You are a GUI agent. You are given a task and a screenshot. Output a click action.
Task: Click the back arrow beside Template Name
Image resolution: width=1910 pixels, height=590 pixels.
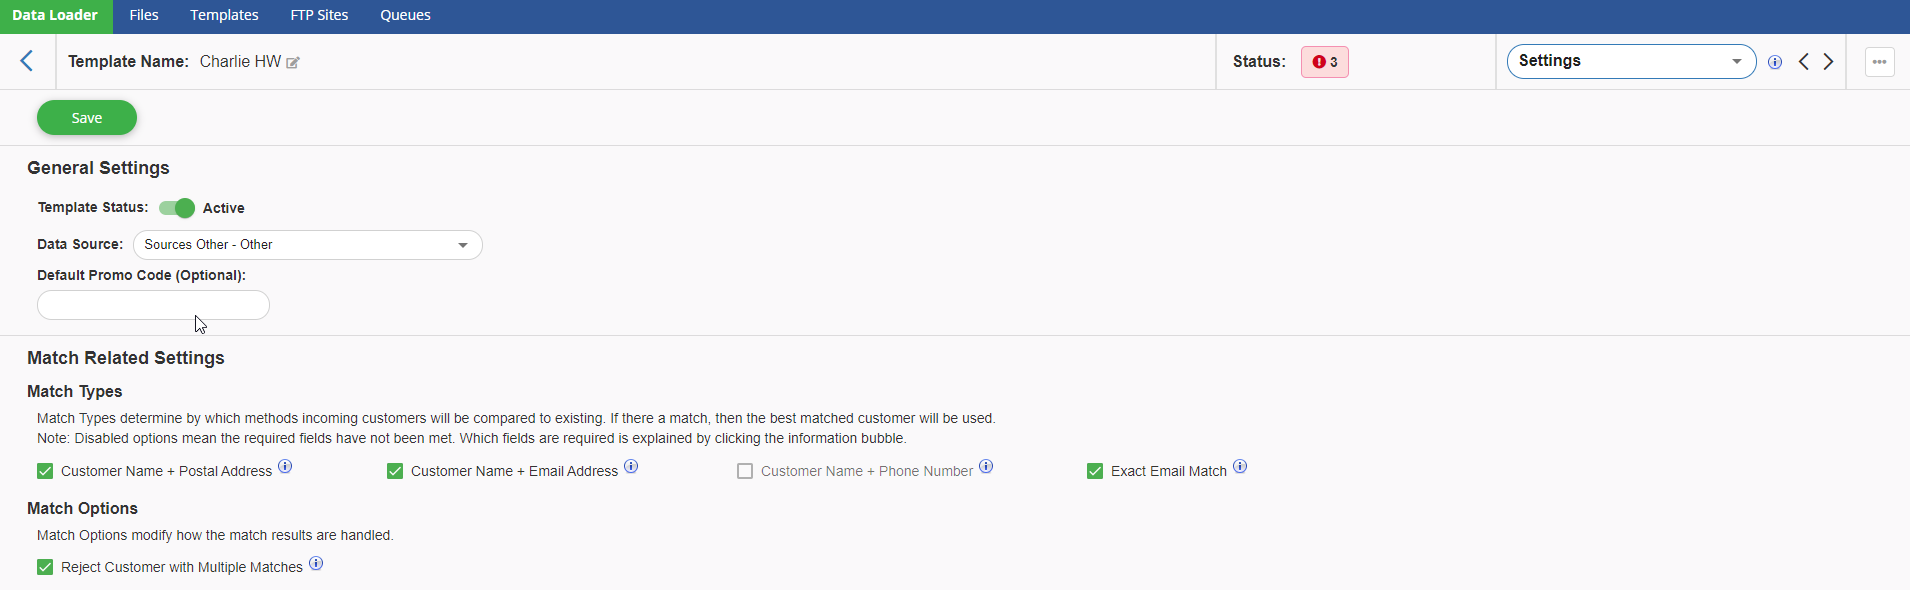27,61
